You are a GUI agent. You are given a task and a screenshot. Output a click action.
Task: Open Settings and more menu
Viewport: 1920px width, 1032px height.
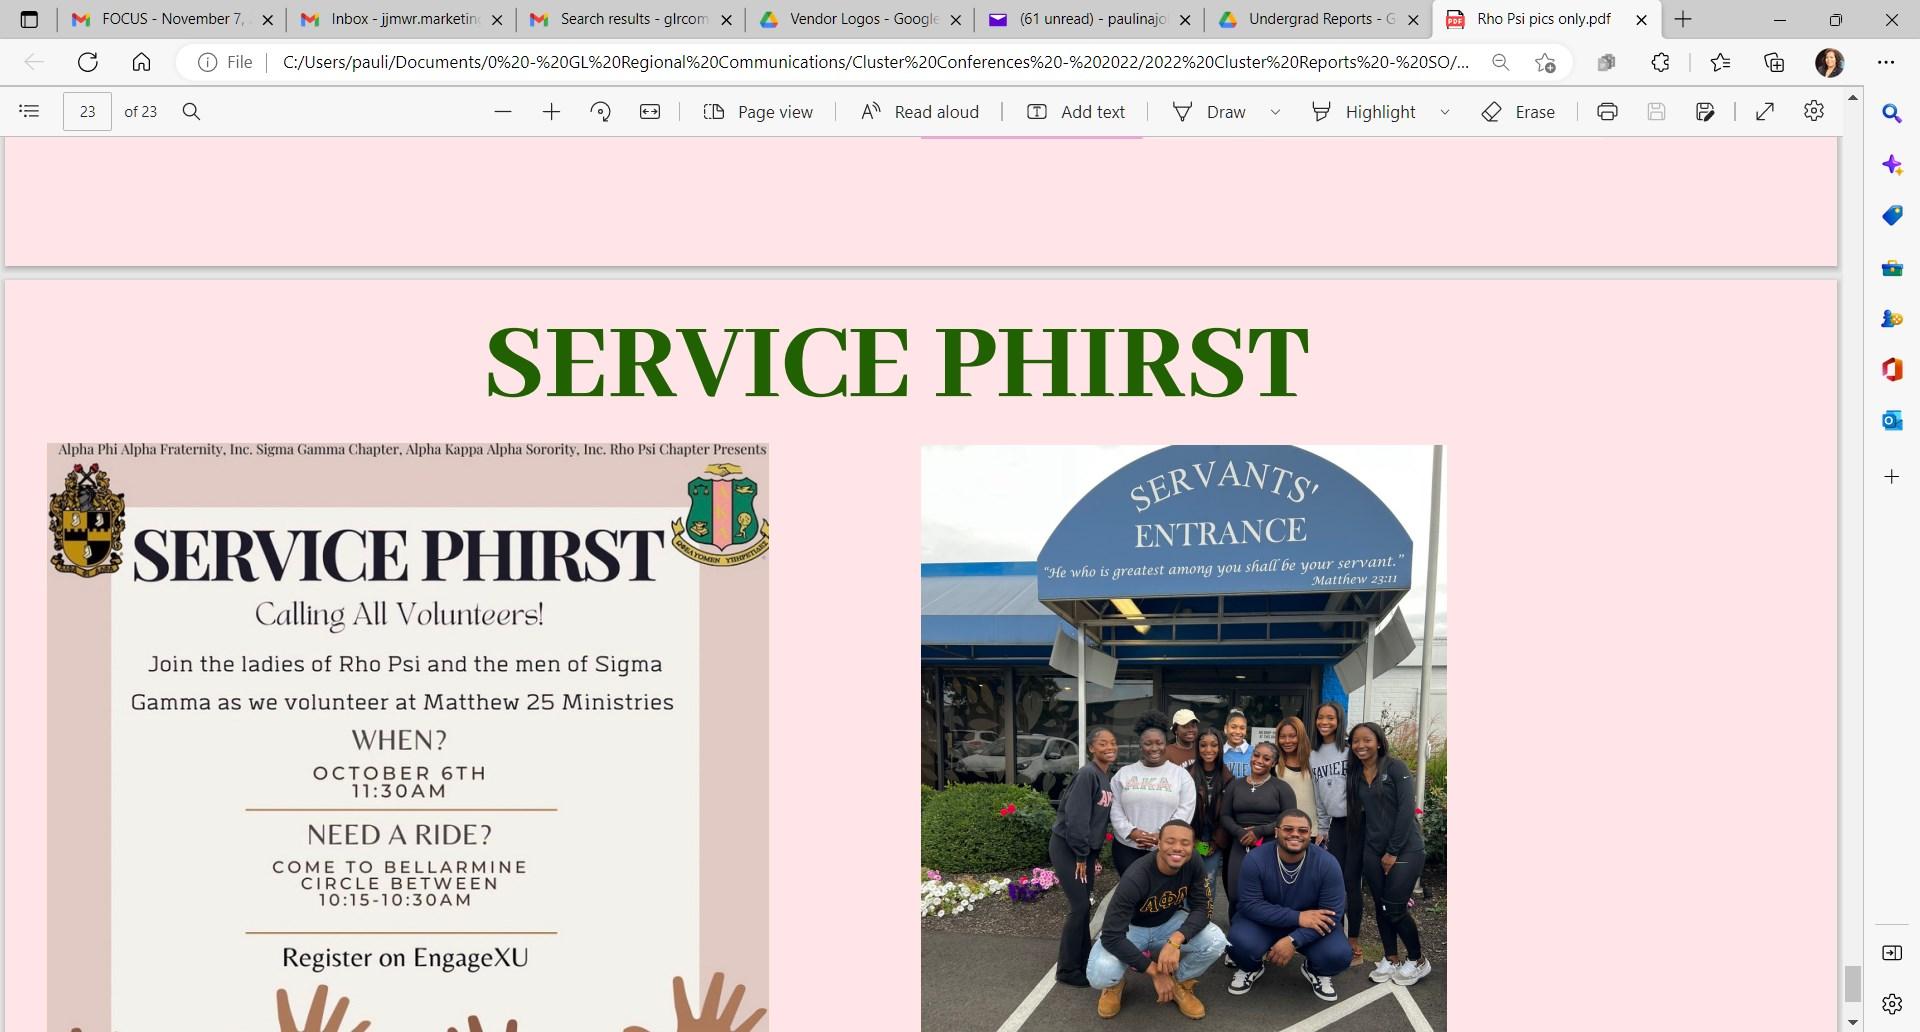(1886, 62)
